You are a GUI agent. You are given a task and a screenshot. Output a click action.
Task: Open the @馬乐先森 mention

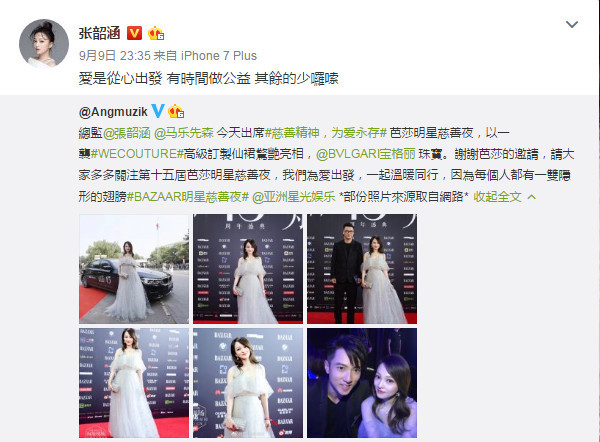tap(184, 133)
